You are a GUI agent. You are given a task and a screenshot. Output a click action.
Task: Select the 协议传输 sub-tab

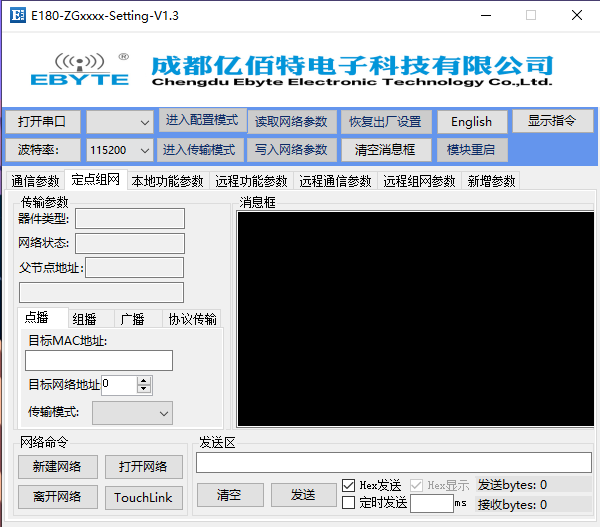point(192,319)
